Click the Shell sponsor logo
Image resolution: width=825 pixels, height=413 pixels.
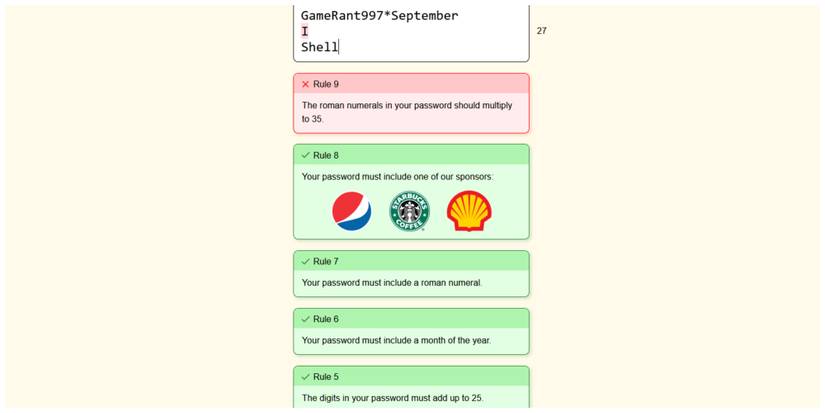coord(469,211)
